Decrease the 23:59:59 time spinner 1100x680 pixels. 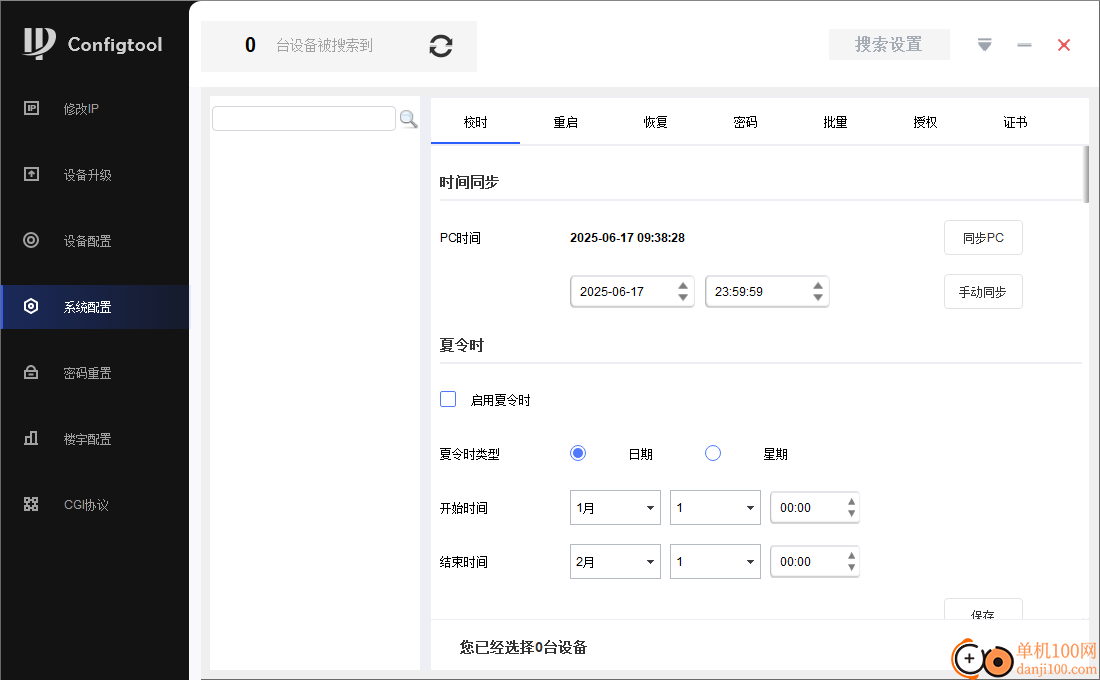[x=817, y=298]
